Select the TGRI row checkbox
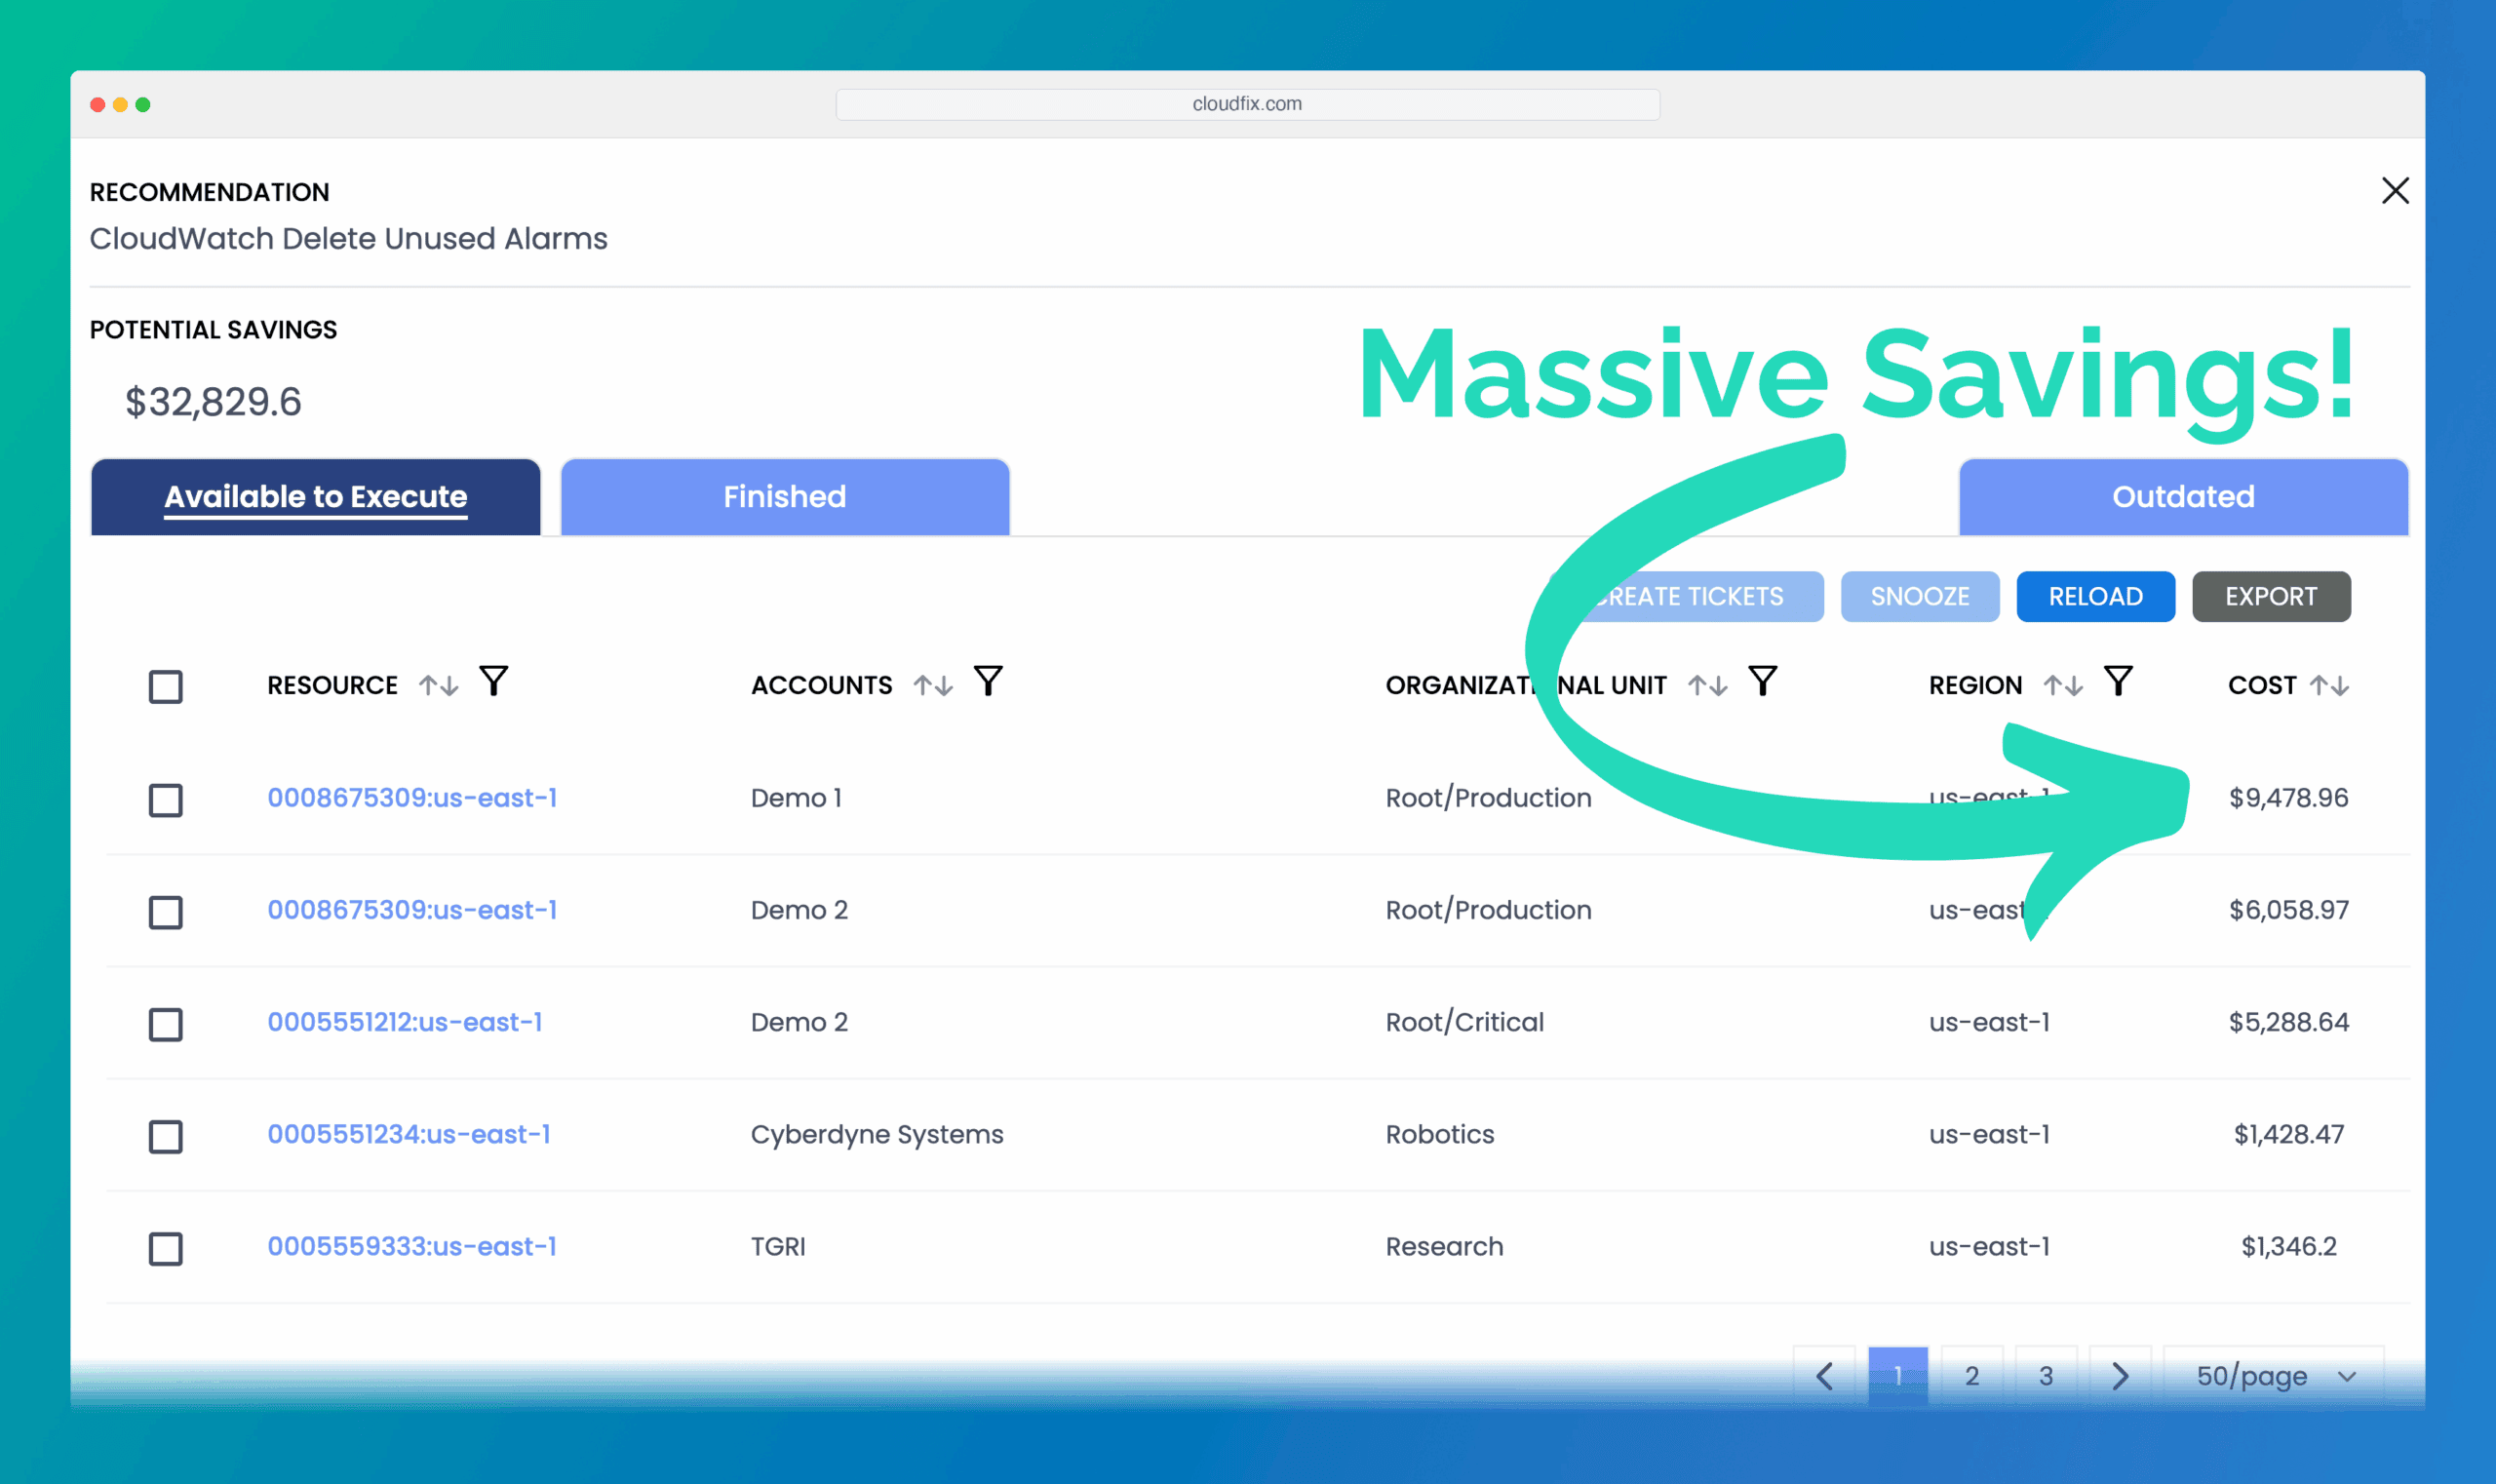This screenshot has height=1484, width=2496. click(166, 1248)
